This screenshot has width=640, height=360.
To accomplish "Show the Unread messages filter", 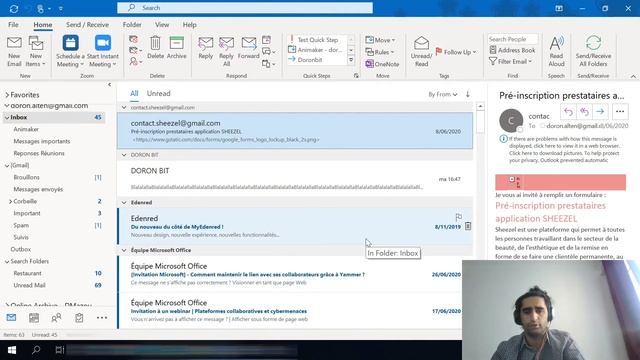I will point(158,93).
